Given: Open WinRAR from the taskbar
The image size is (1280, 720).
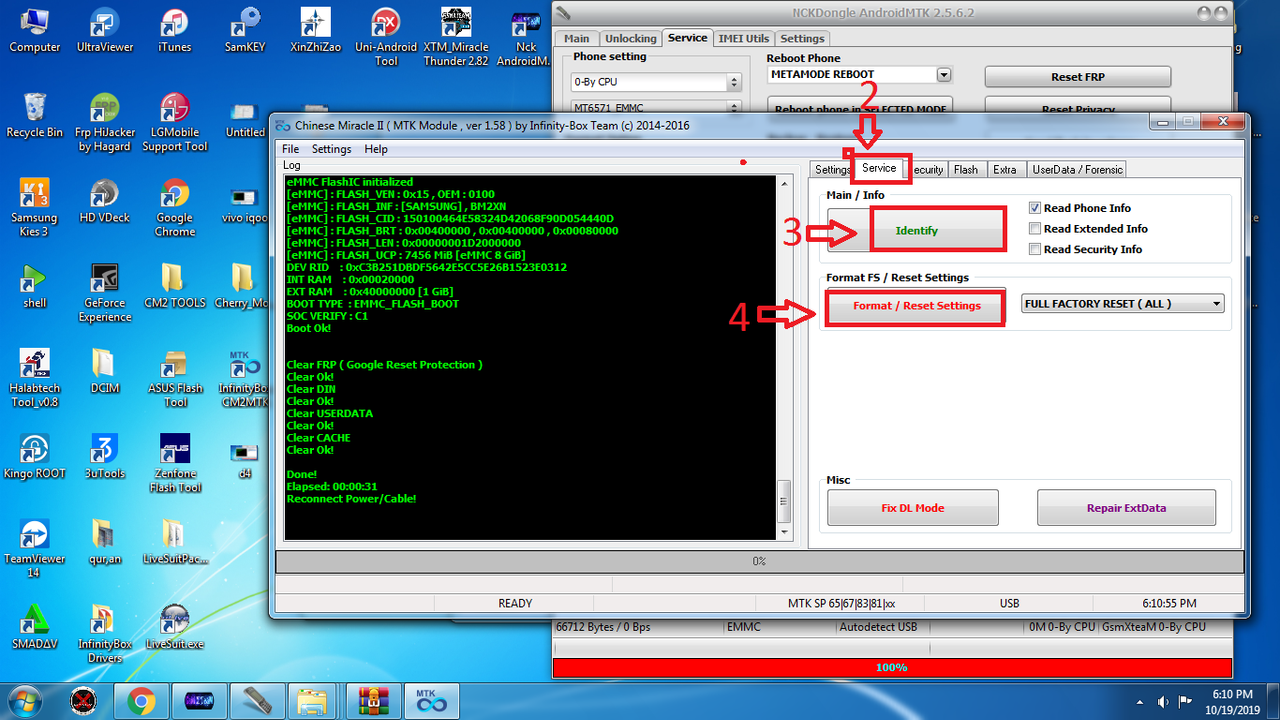Looking at the screenshot, I should 374,702.
